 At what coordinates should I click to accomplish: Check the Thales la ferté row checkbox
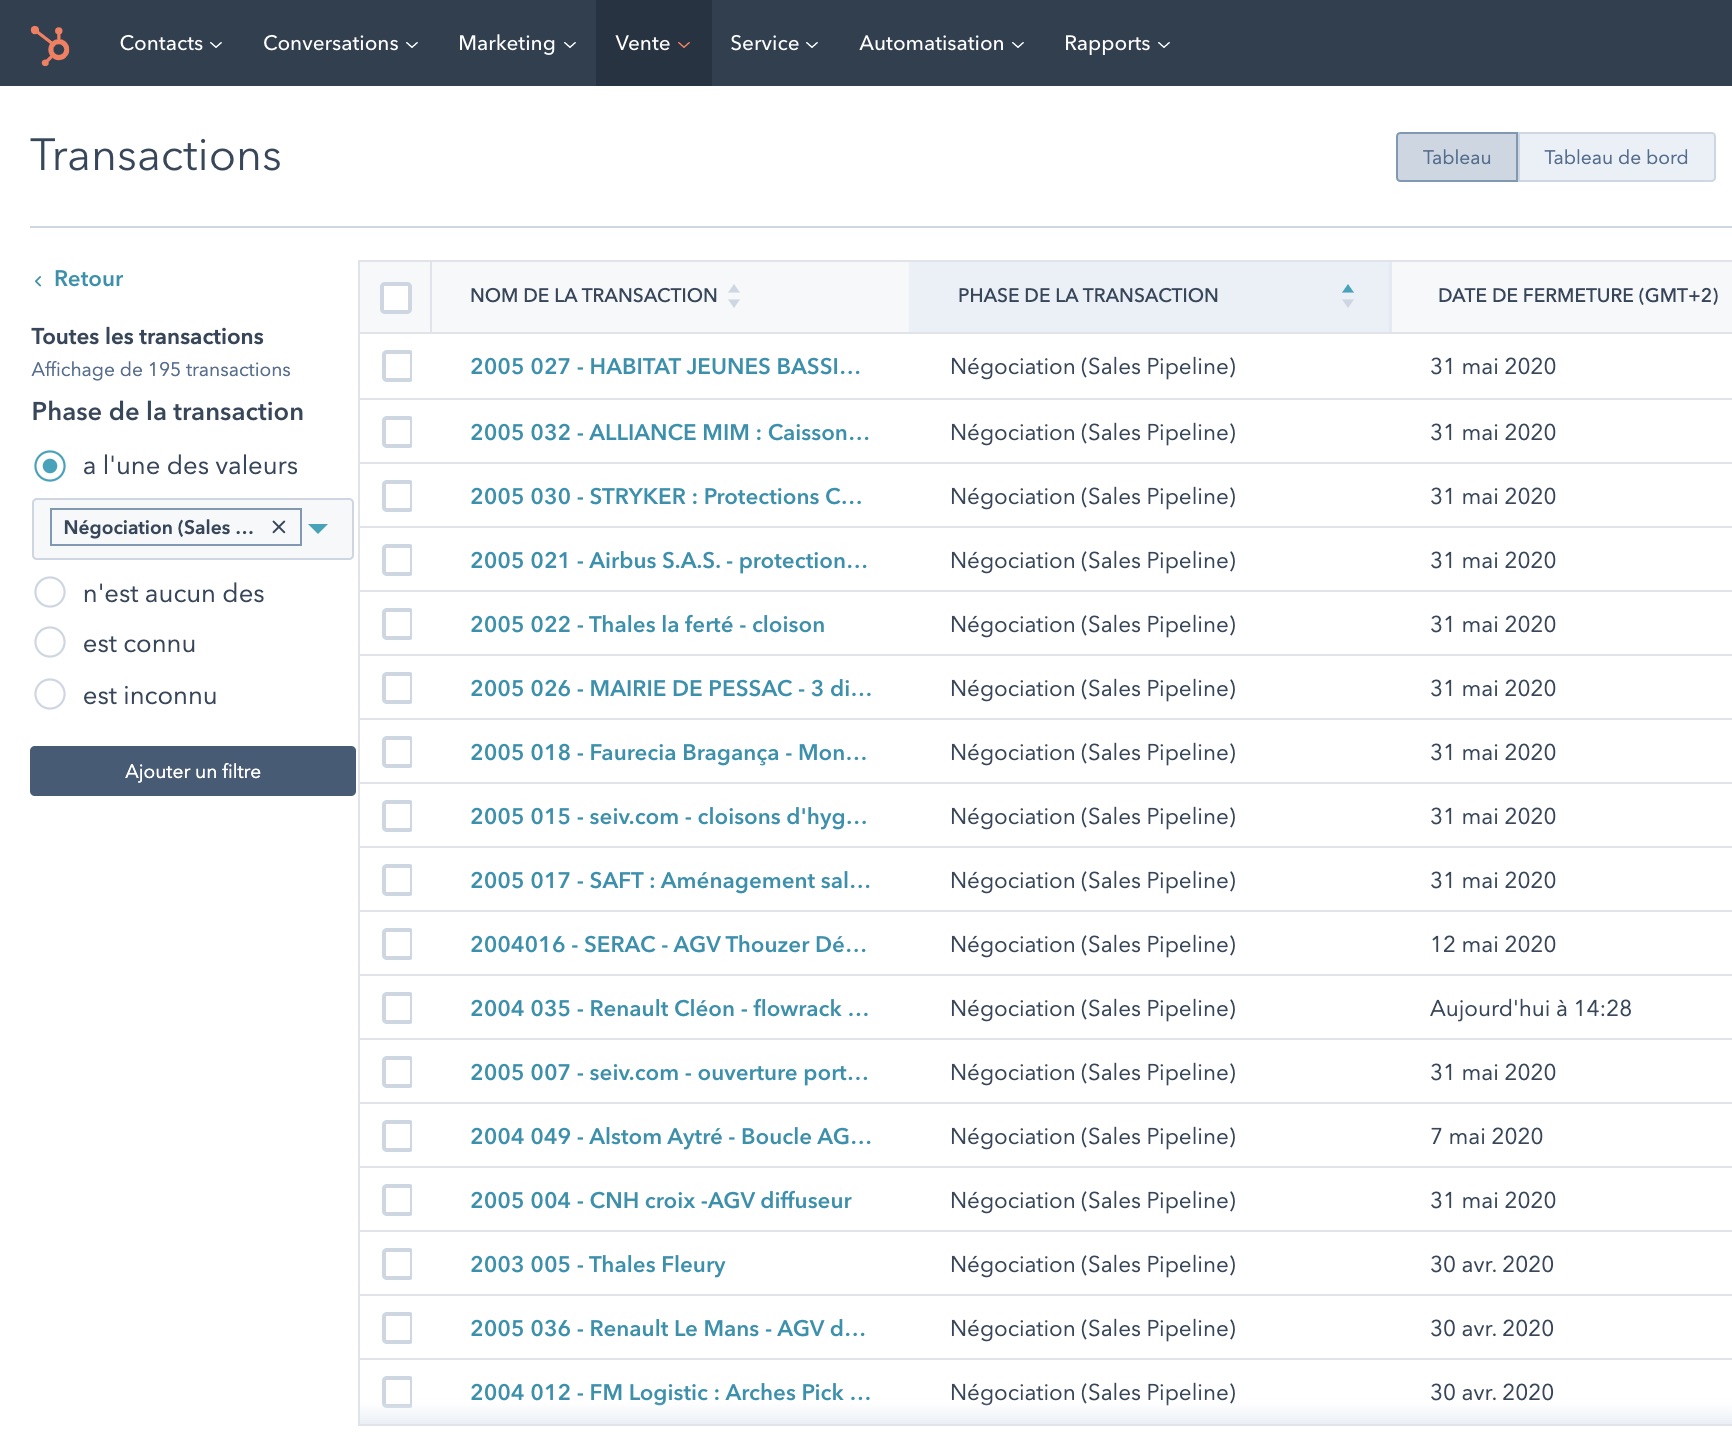397,624
